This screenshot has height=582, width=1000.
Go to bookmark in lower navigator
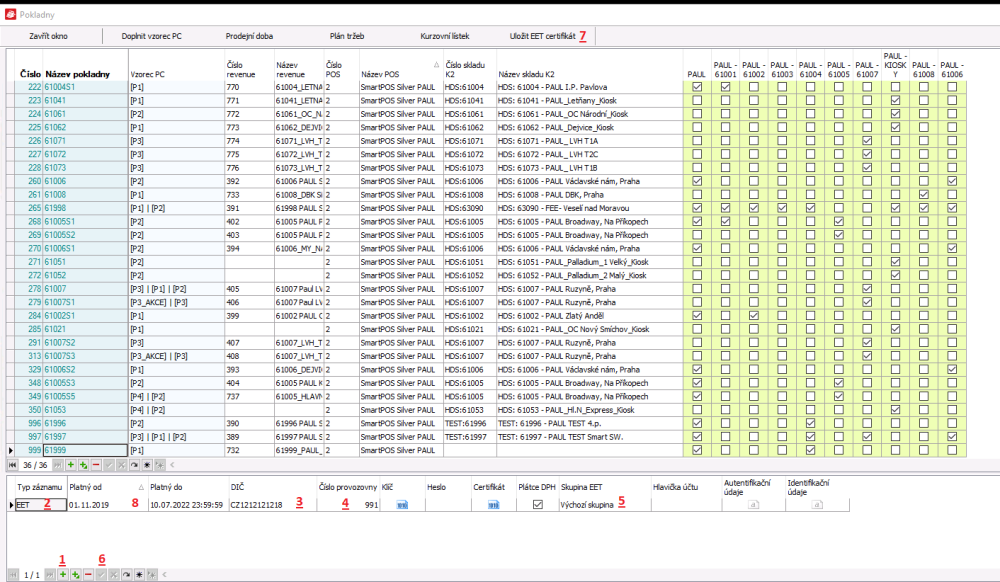click(x=152, y=574)
